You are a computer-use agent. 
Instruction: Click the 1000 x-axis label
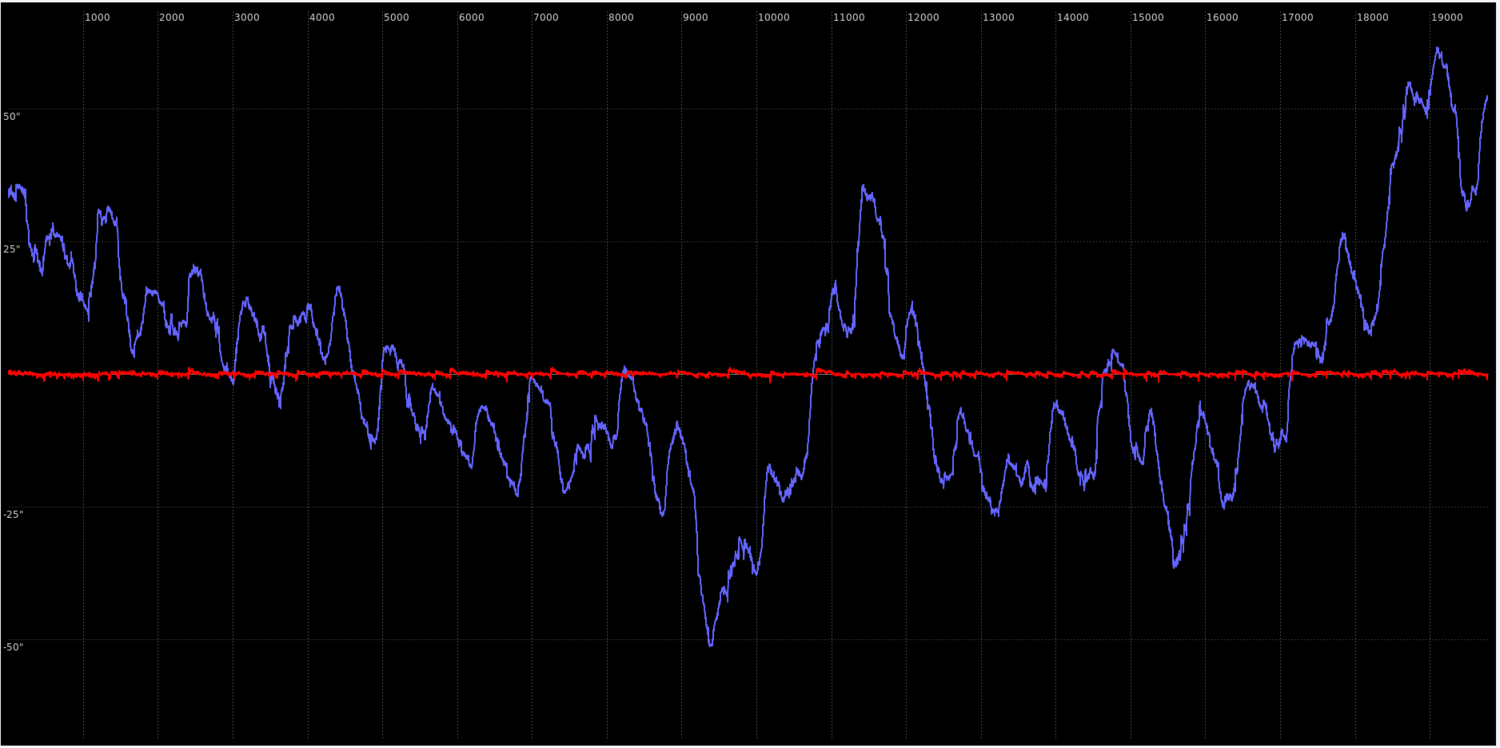[x=97, y=18]
